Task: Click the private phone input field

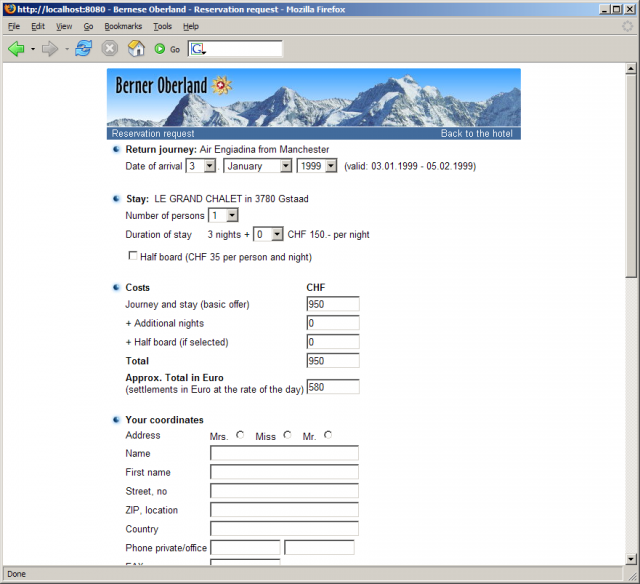Action: (x=245, y=548)
